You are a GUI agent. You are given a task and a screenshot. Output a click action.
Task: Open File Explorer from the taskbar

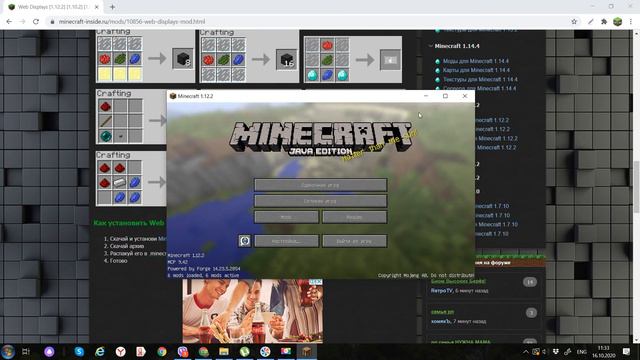pyautogui.click(x=224, y=351)
